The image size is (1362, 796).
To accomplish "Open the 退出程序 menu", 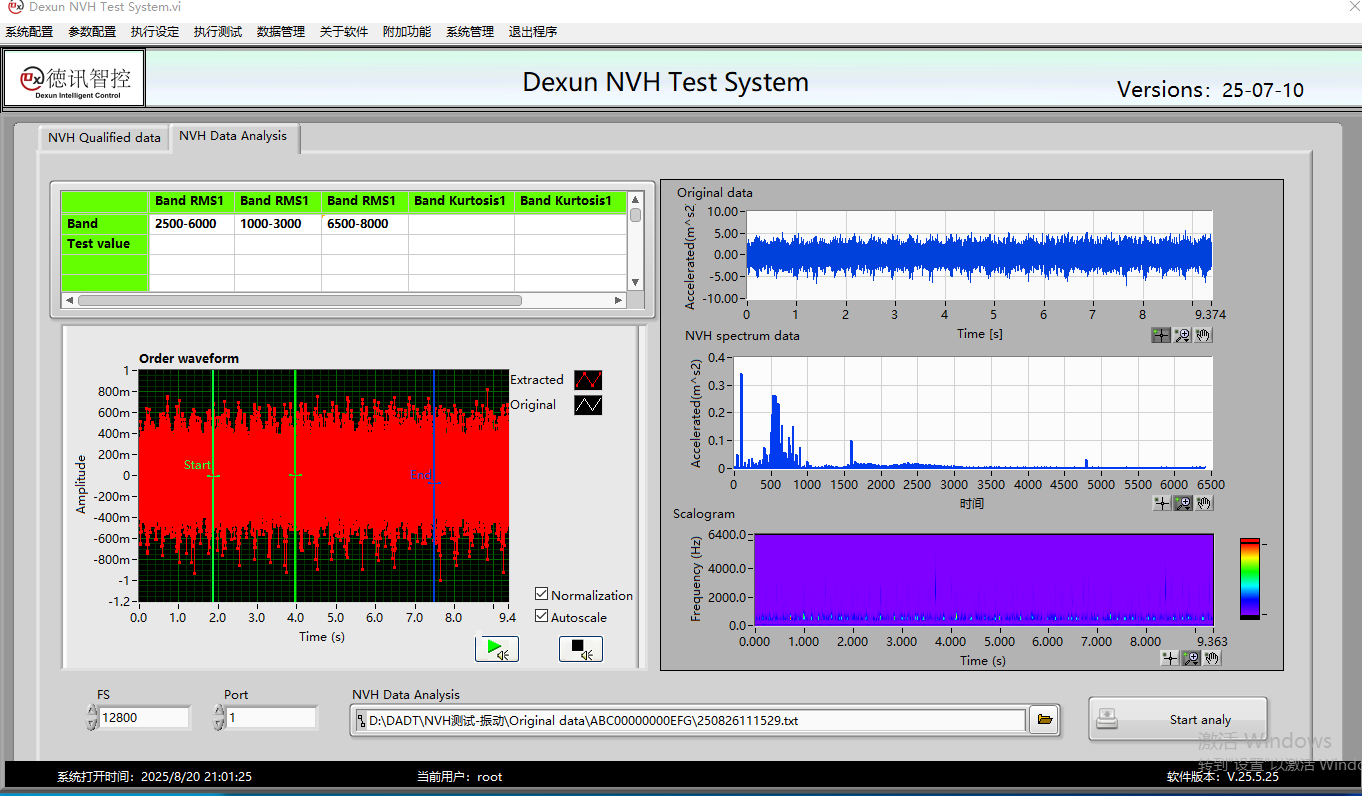I will coord(532,32).
